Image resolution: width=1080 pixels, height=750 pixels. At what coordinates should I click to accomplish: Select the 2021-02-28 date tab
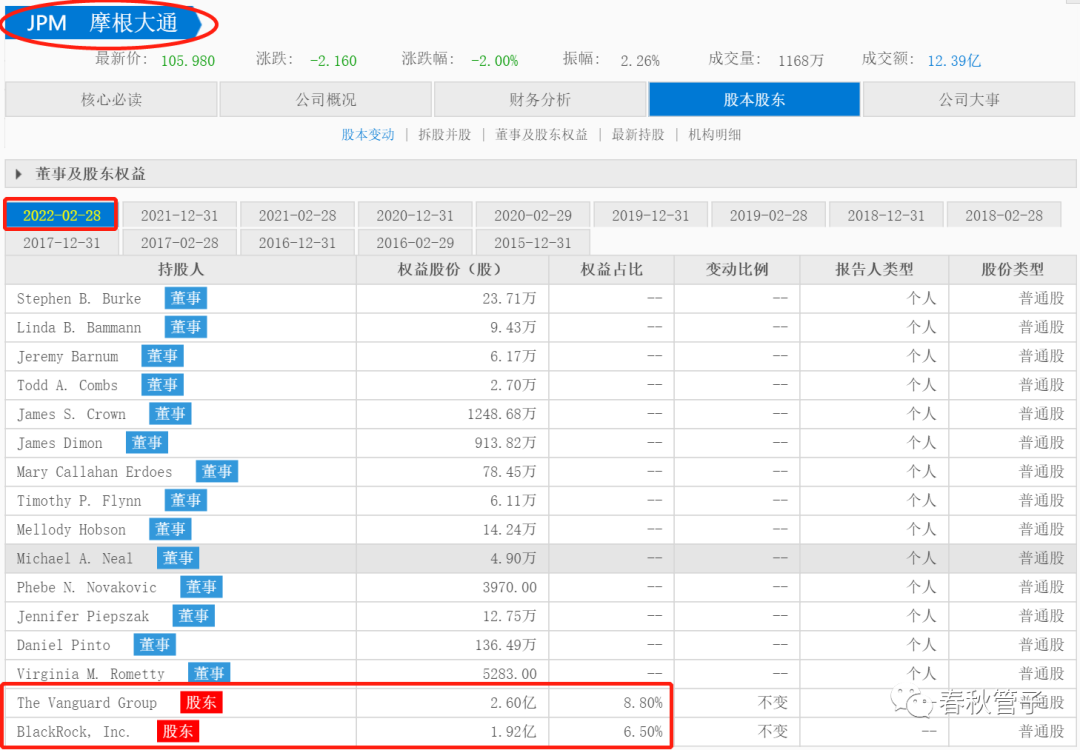(297, 216)
